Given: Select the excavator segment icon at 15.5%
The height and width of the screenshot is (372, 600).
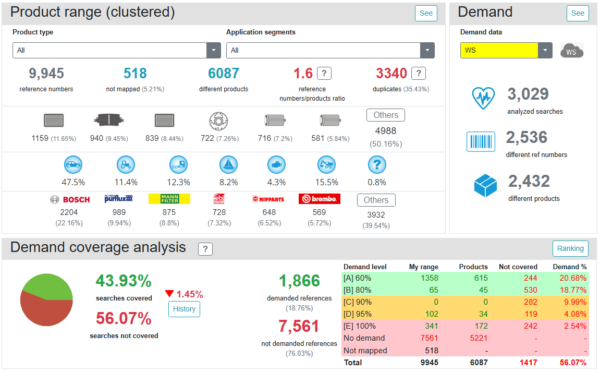Looking at the screenshot, I should coord(326,165).
